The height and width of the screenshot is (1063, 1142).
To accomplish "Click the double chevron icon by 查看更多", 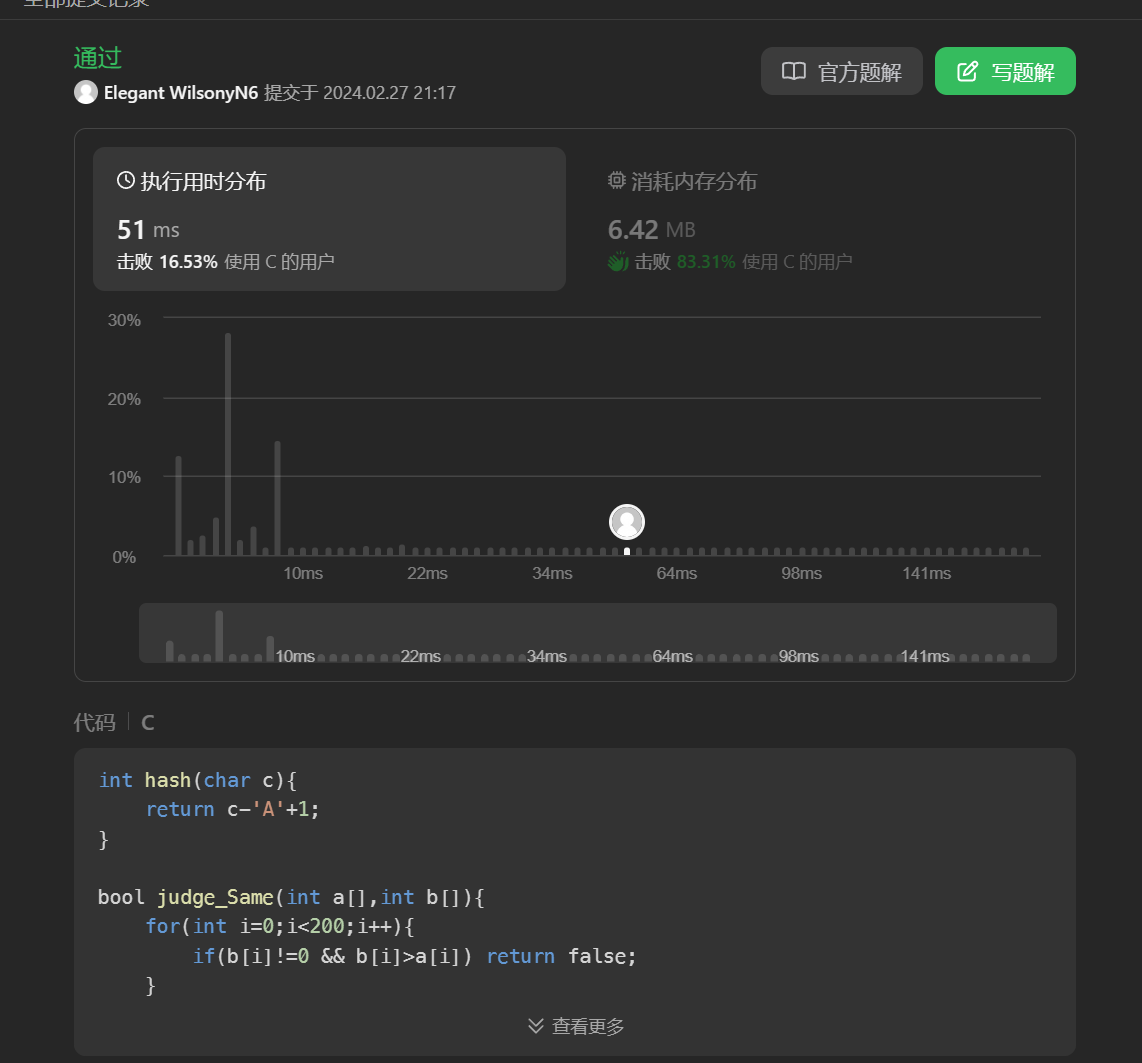I will 536,1026.
